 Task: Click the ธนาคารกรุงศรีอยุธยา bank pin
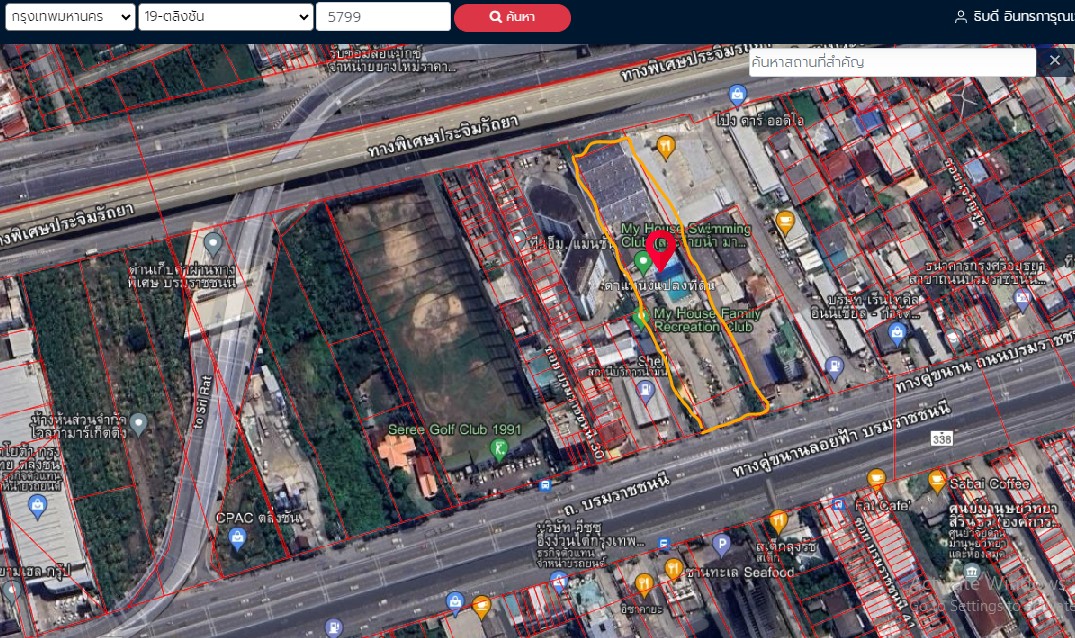point(1022,300)
